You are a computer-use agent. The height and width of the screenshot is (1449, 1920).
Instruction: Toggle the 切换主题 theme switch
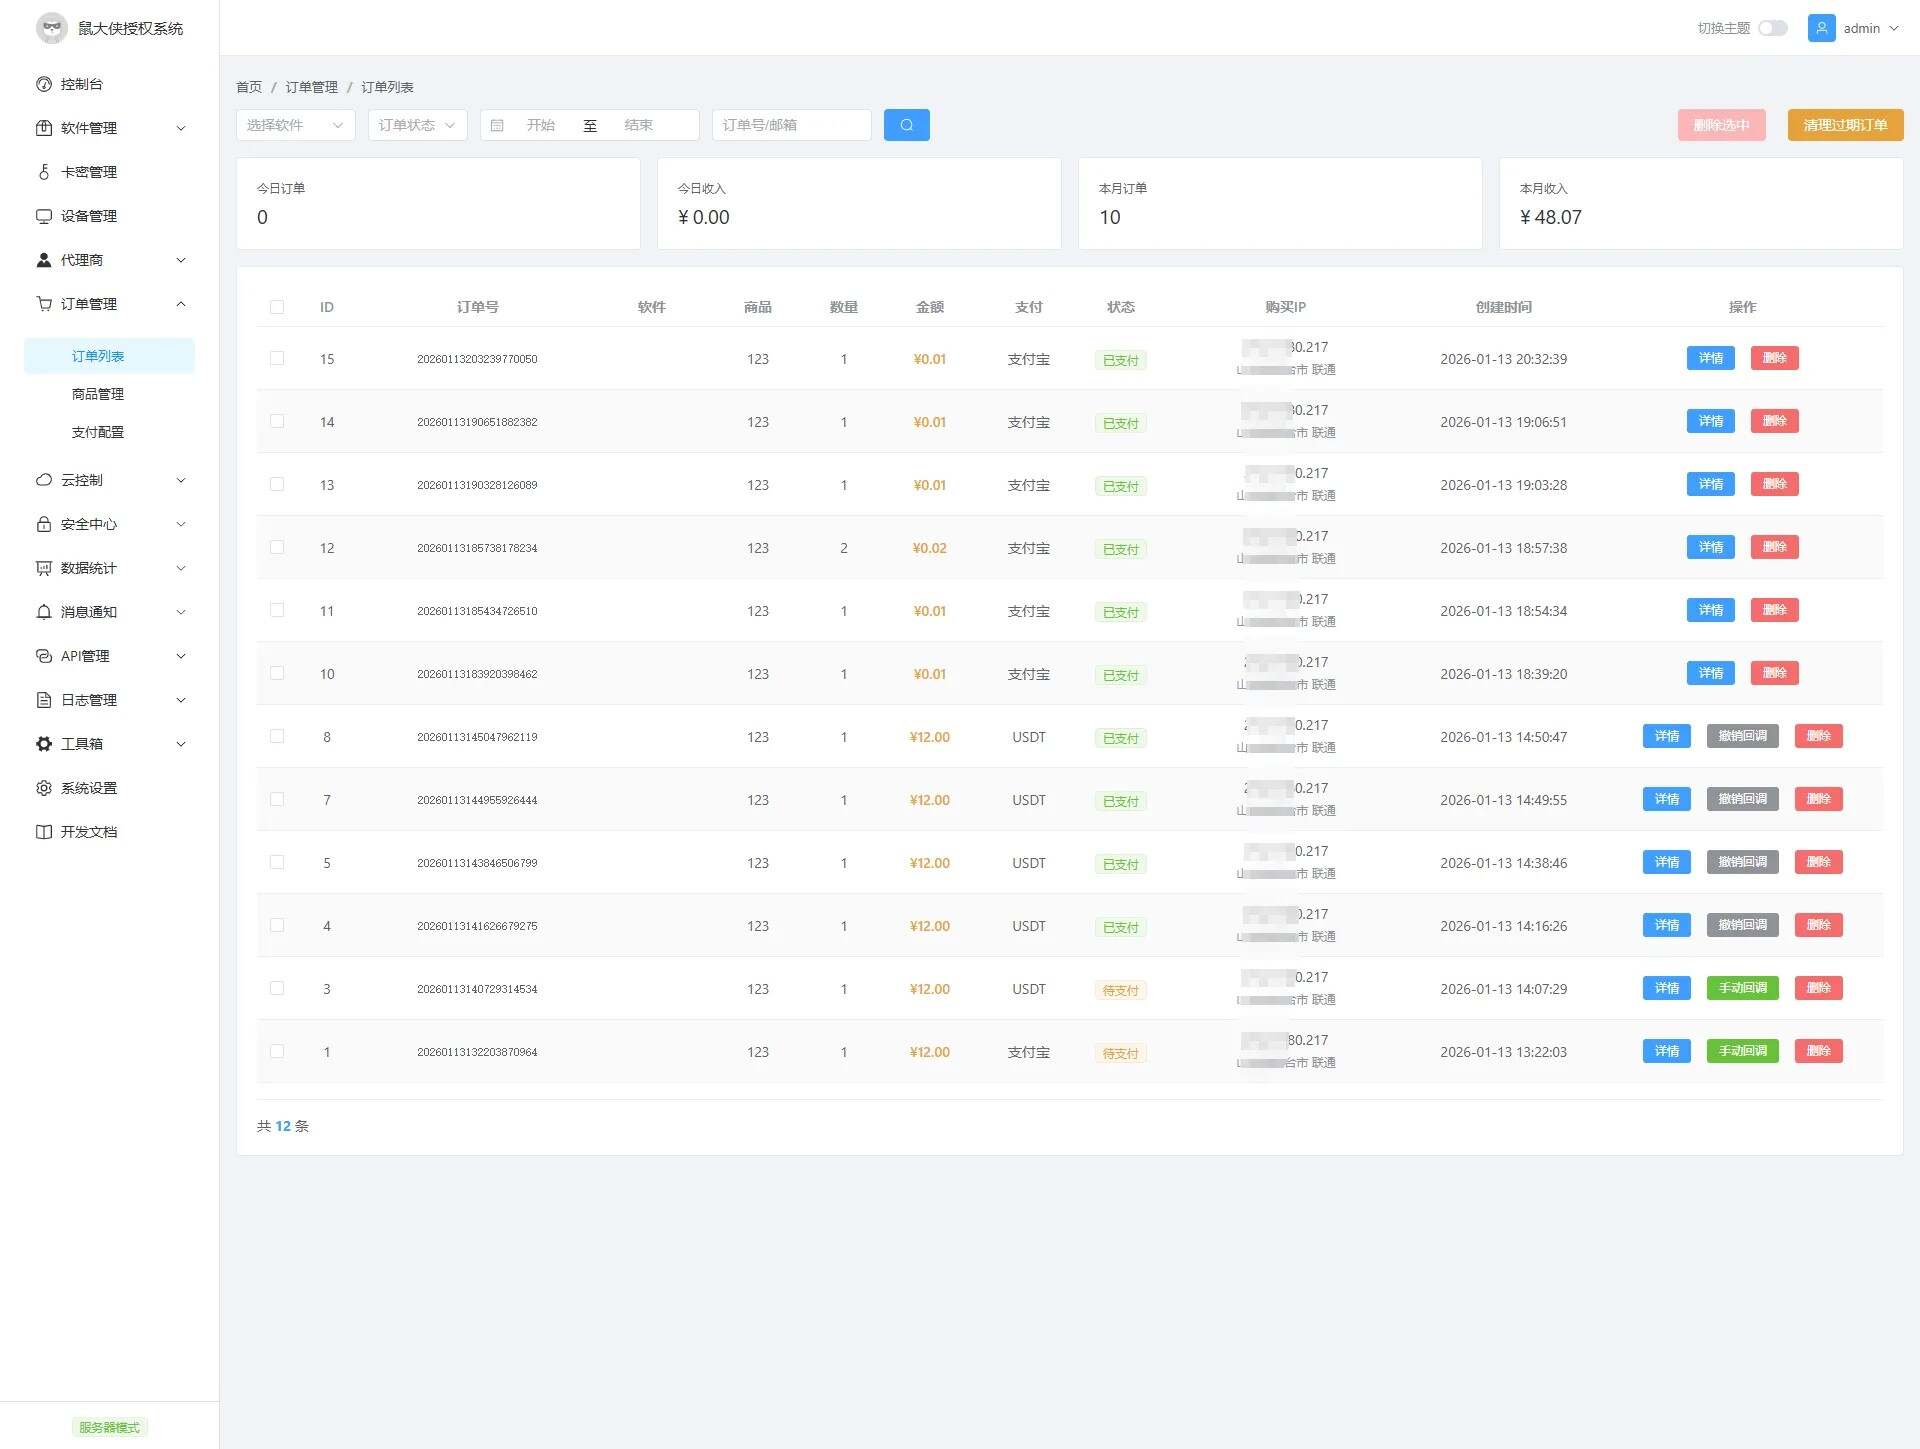coord(1772,28)
